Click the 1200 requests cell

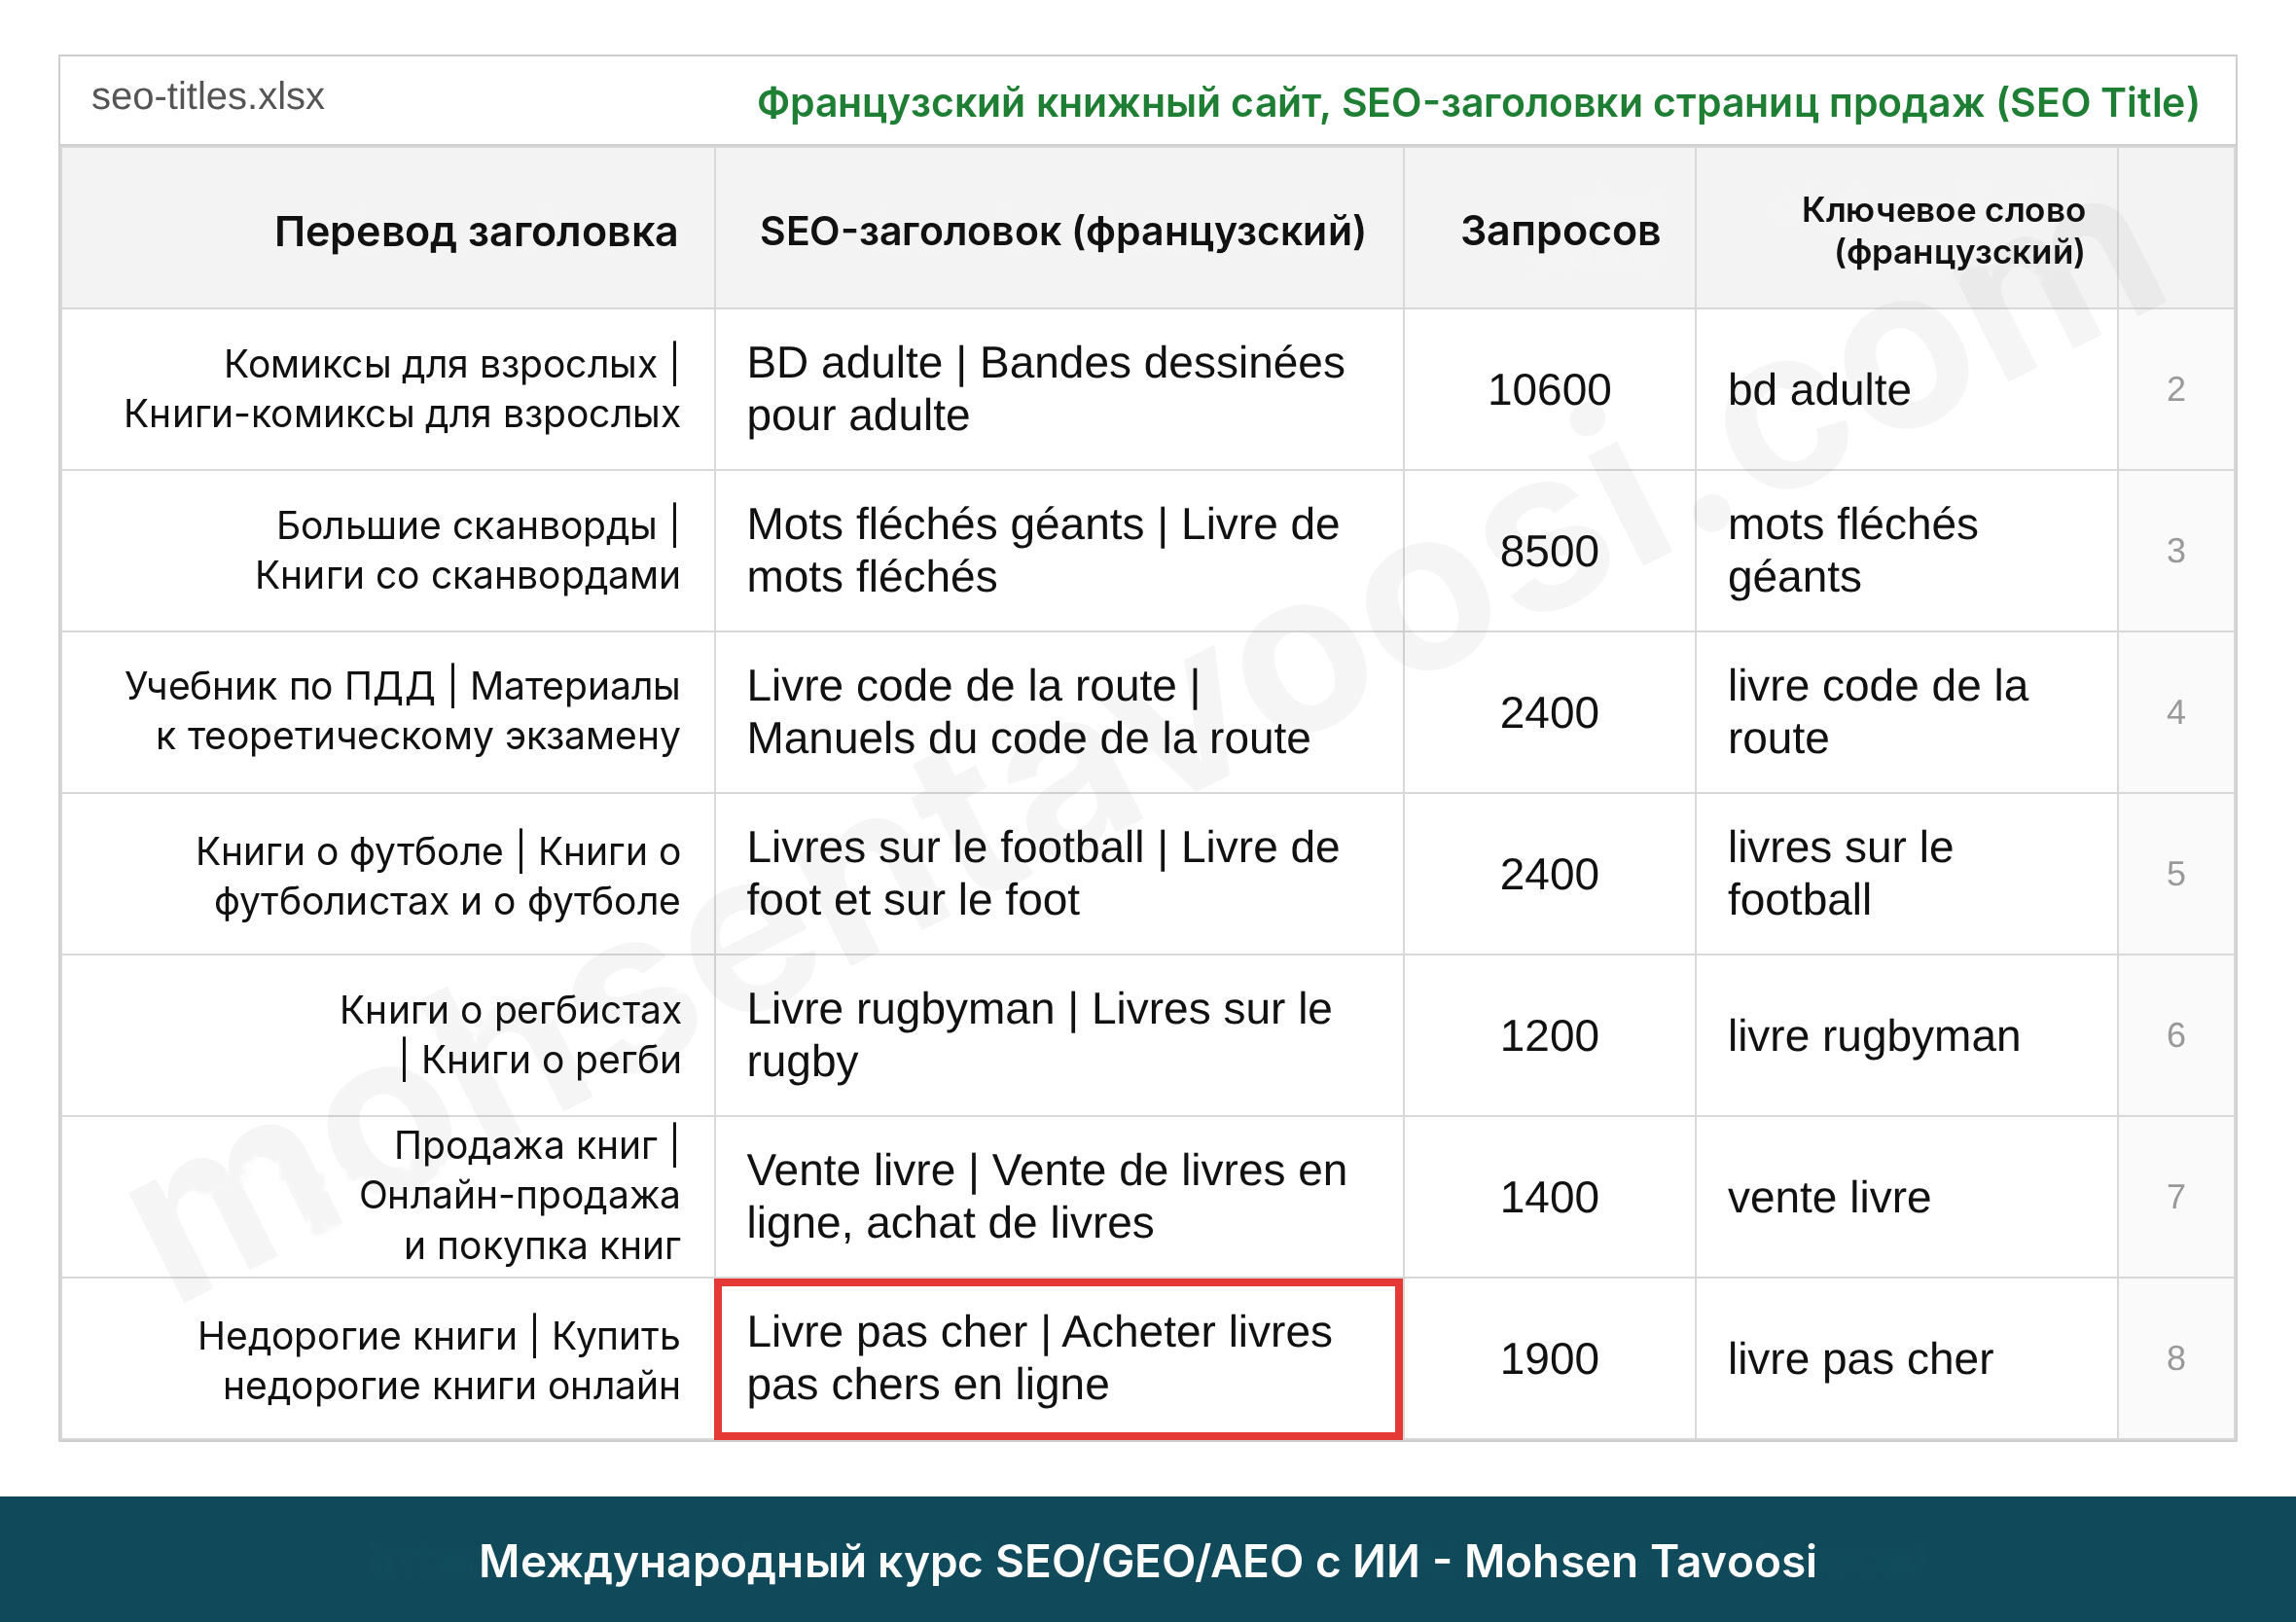click(1550, 1036)
